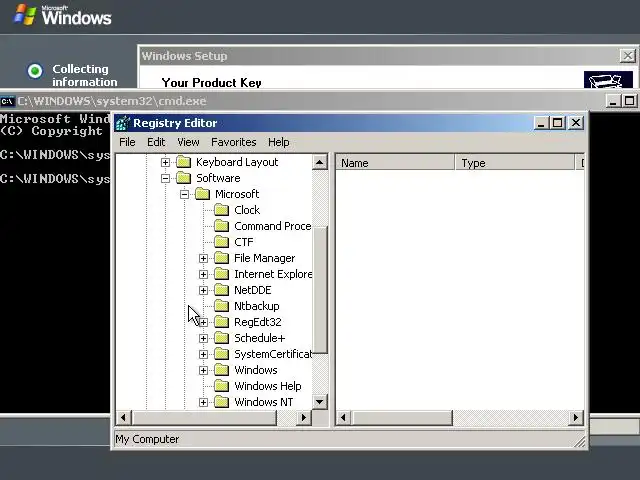640x480 pixels.
Task: Click the SystemCertificates folder icon
Action: point(222,354)
